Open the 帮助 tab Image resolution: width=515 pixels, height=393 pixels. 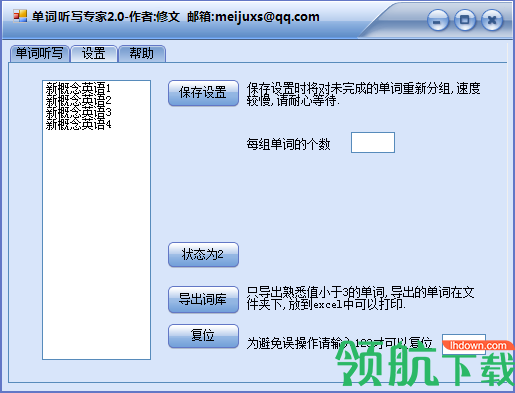(x=142, y=54)
